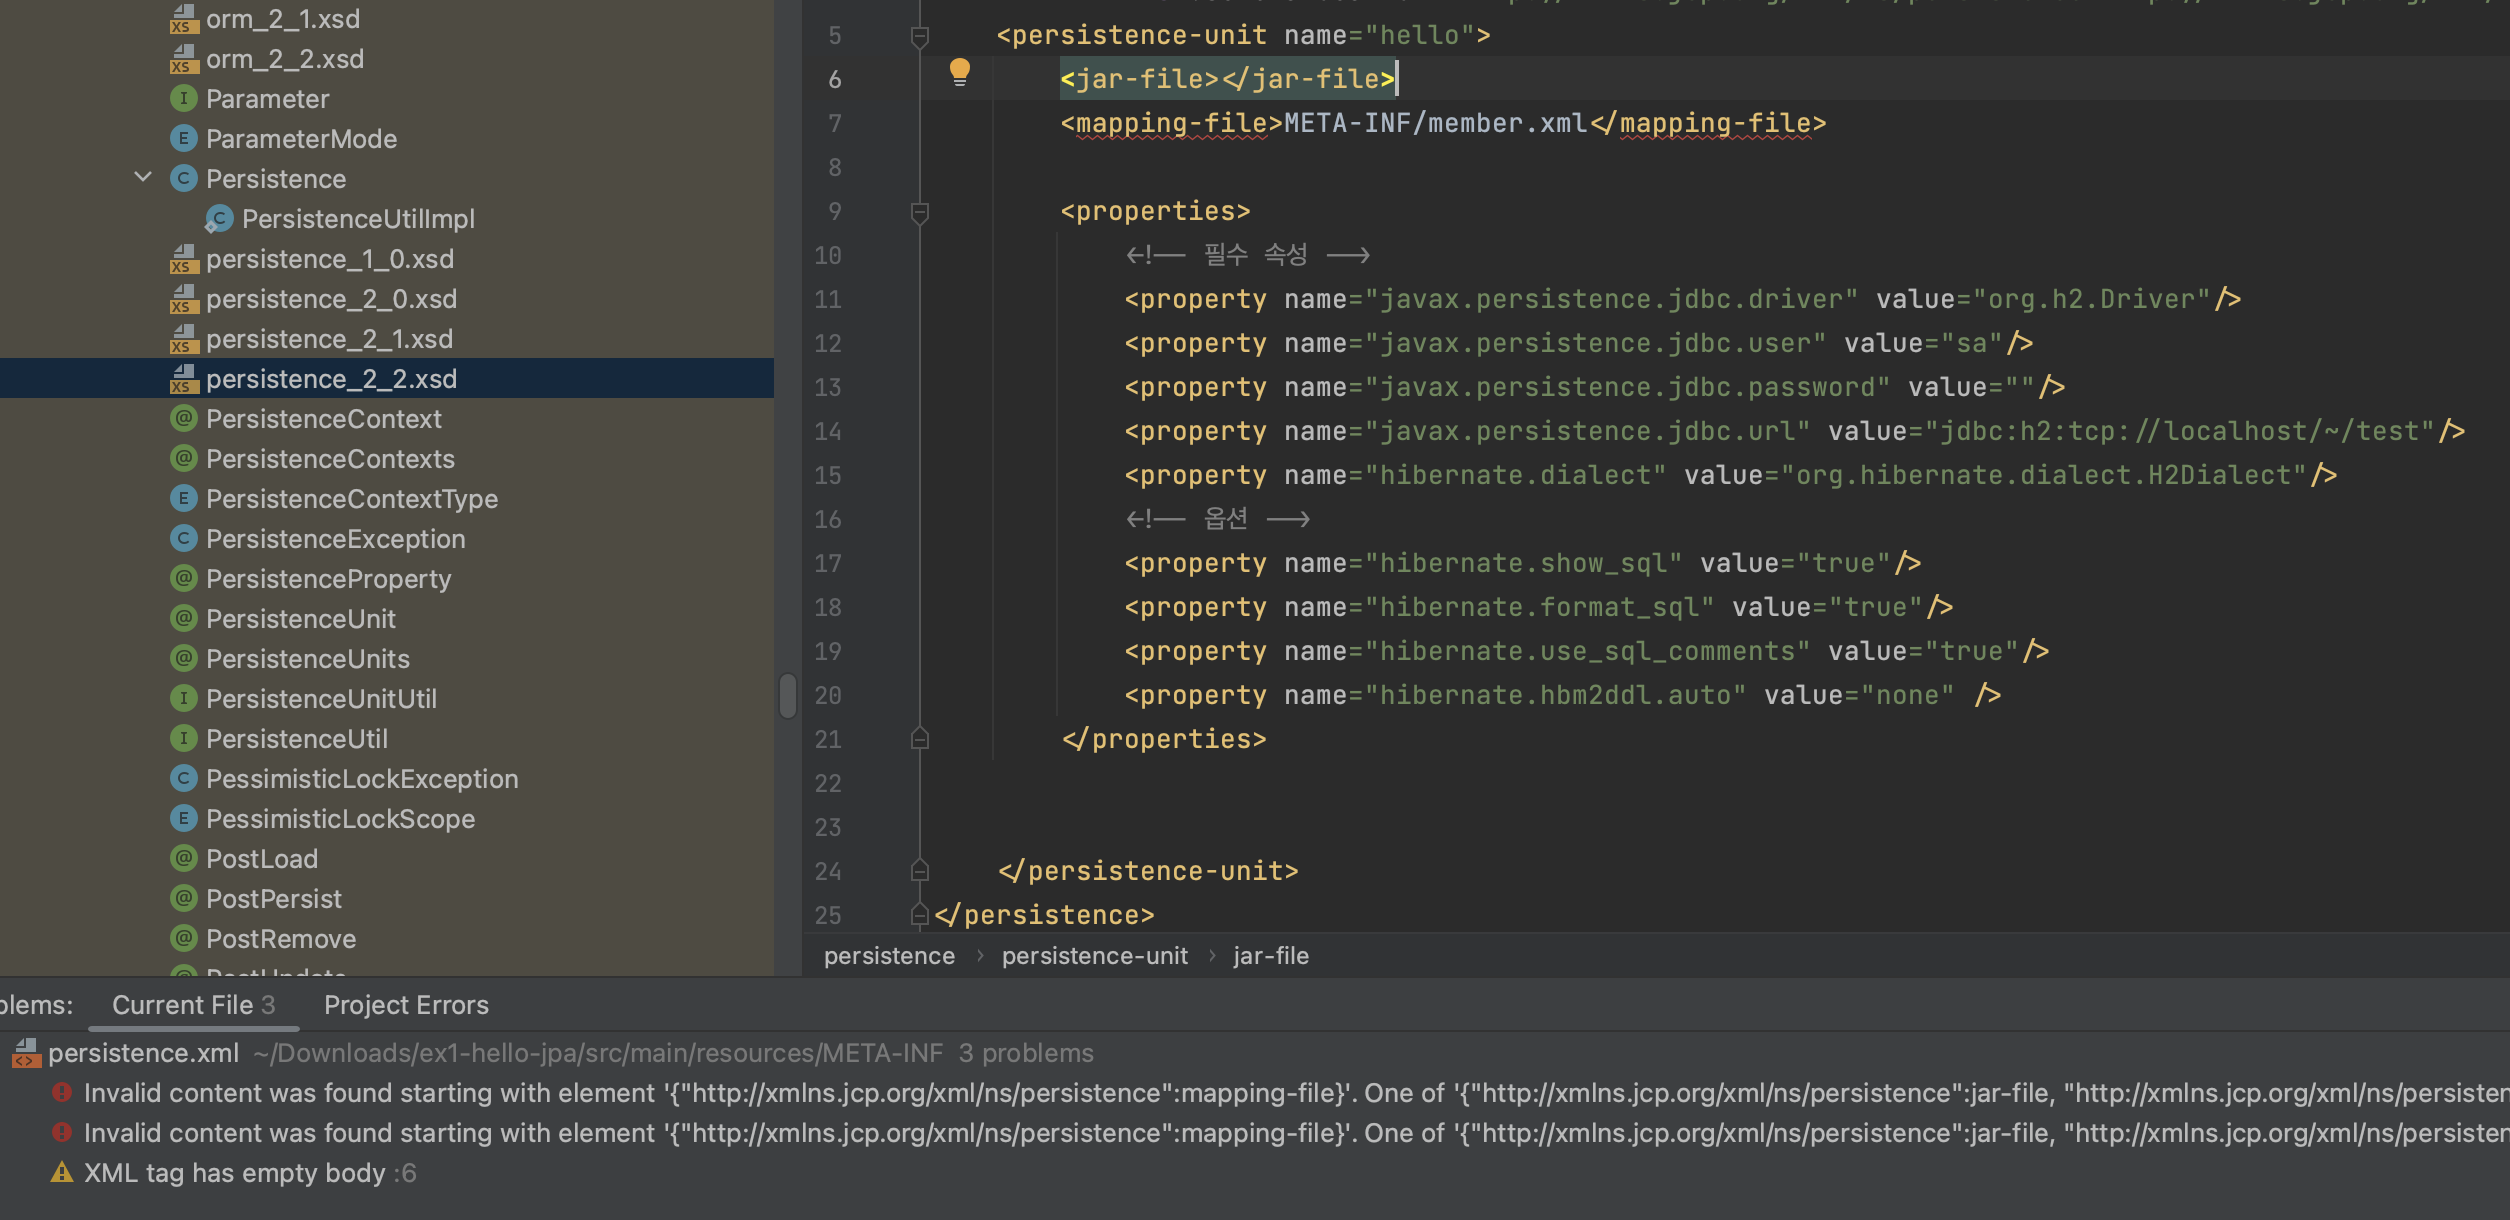Click the hibernate.dialect property line
This screenshot has height=1220, width=2510.
coord(1730,475)
